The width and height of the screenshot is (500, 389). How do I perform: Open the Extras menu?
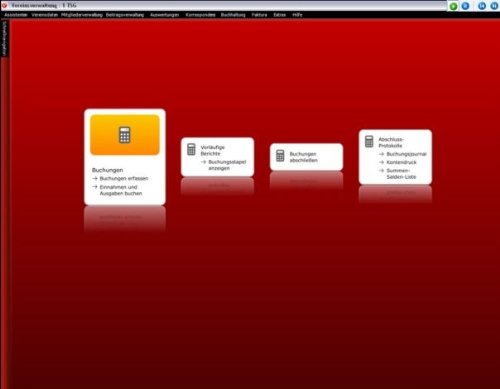(280, 15)
